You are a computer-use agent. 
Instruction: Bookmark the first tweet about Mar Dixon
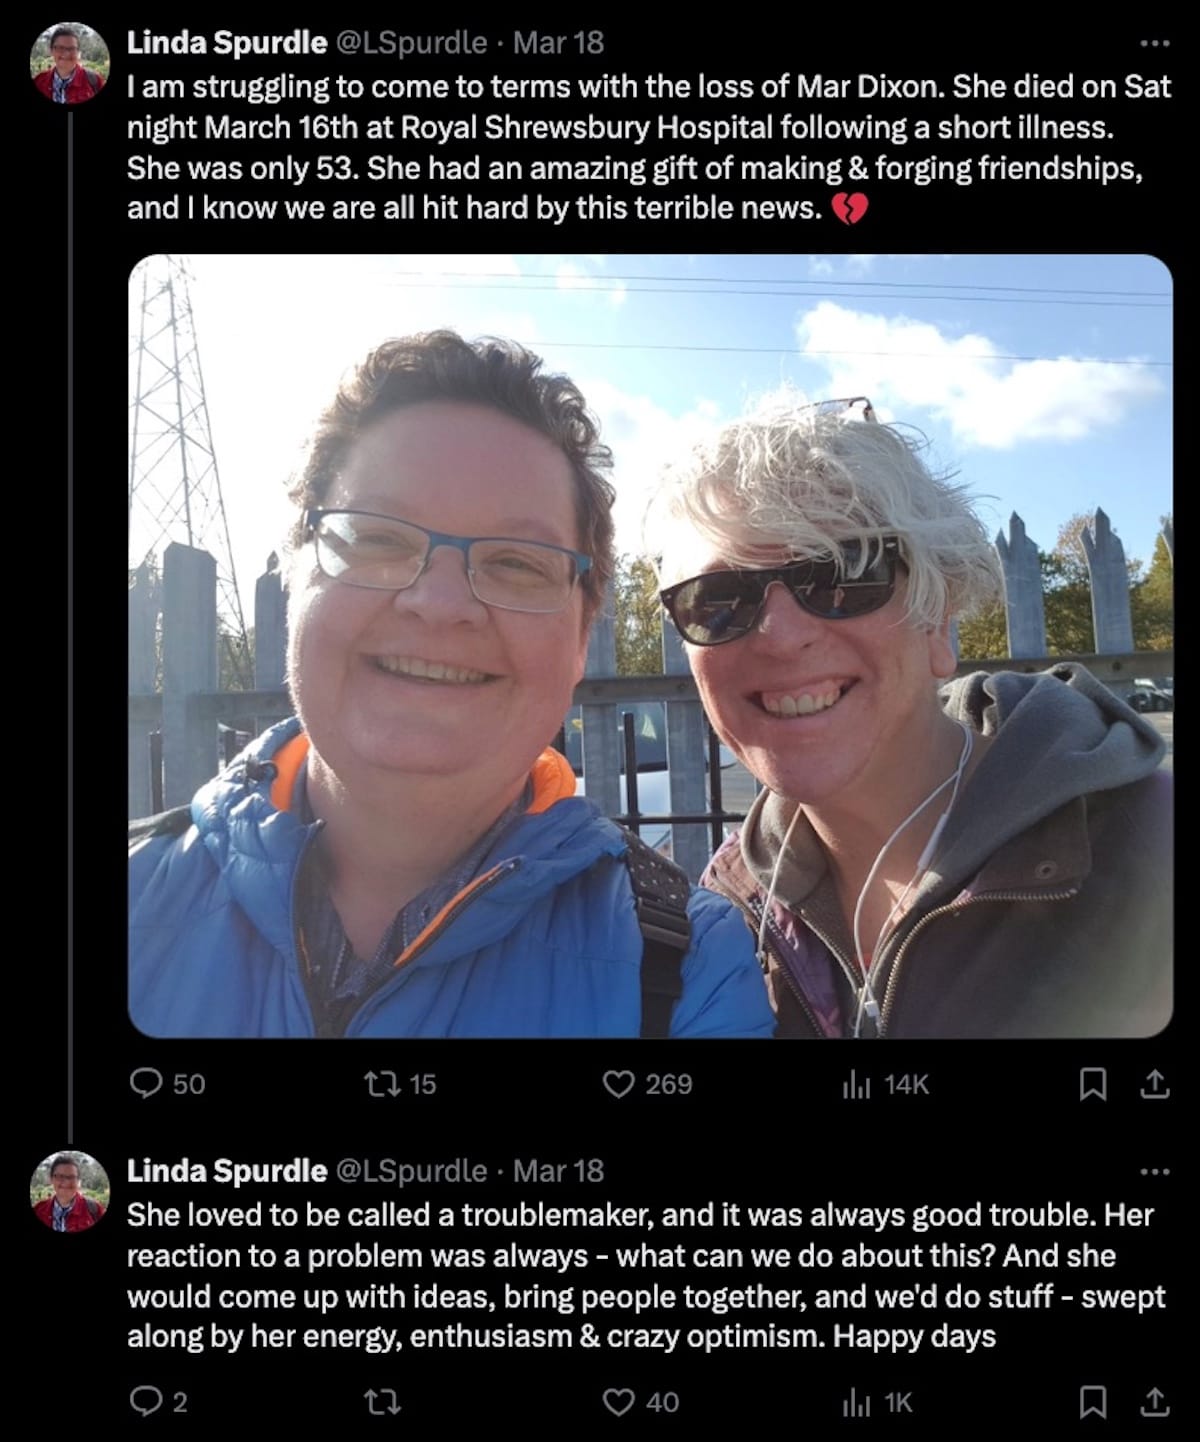click(1093, 1084)
